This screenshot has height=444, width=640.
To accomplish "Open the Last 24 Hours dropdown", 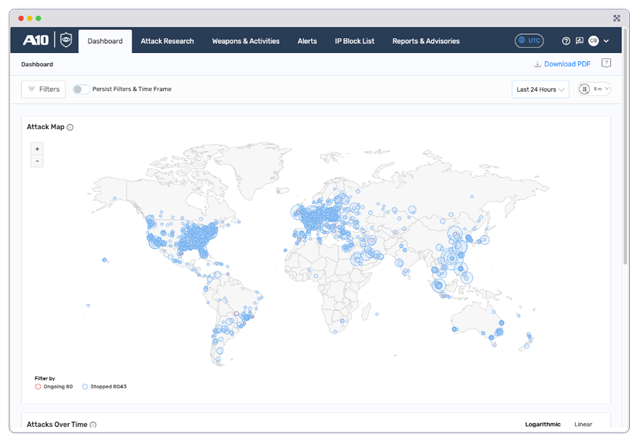I will pos(540,89).
